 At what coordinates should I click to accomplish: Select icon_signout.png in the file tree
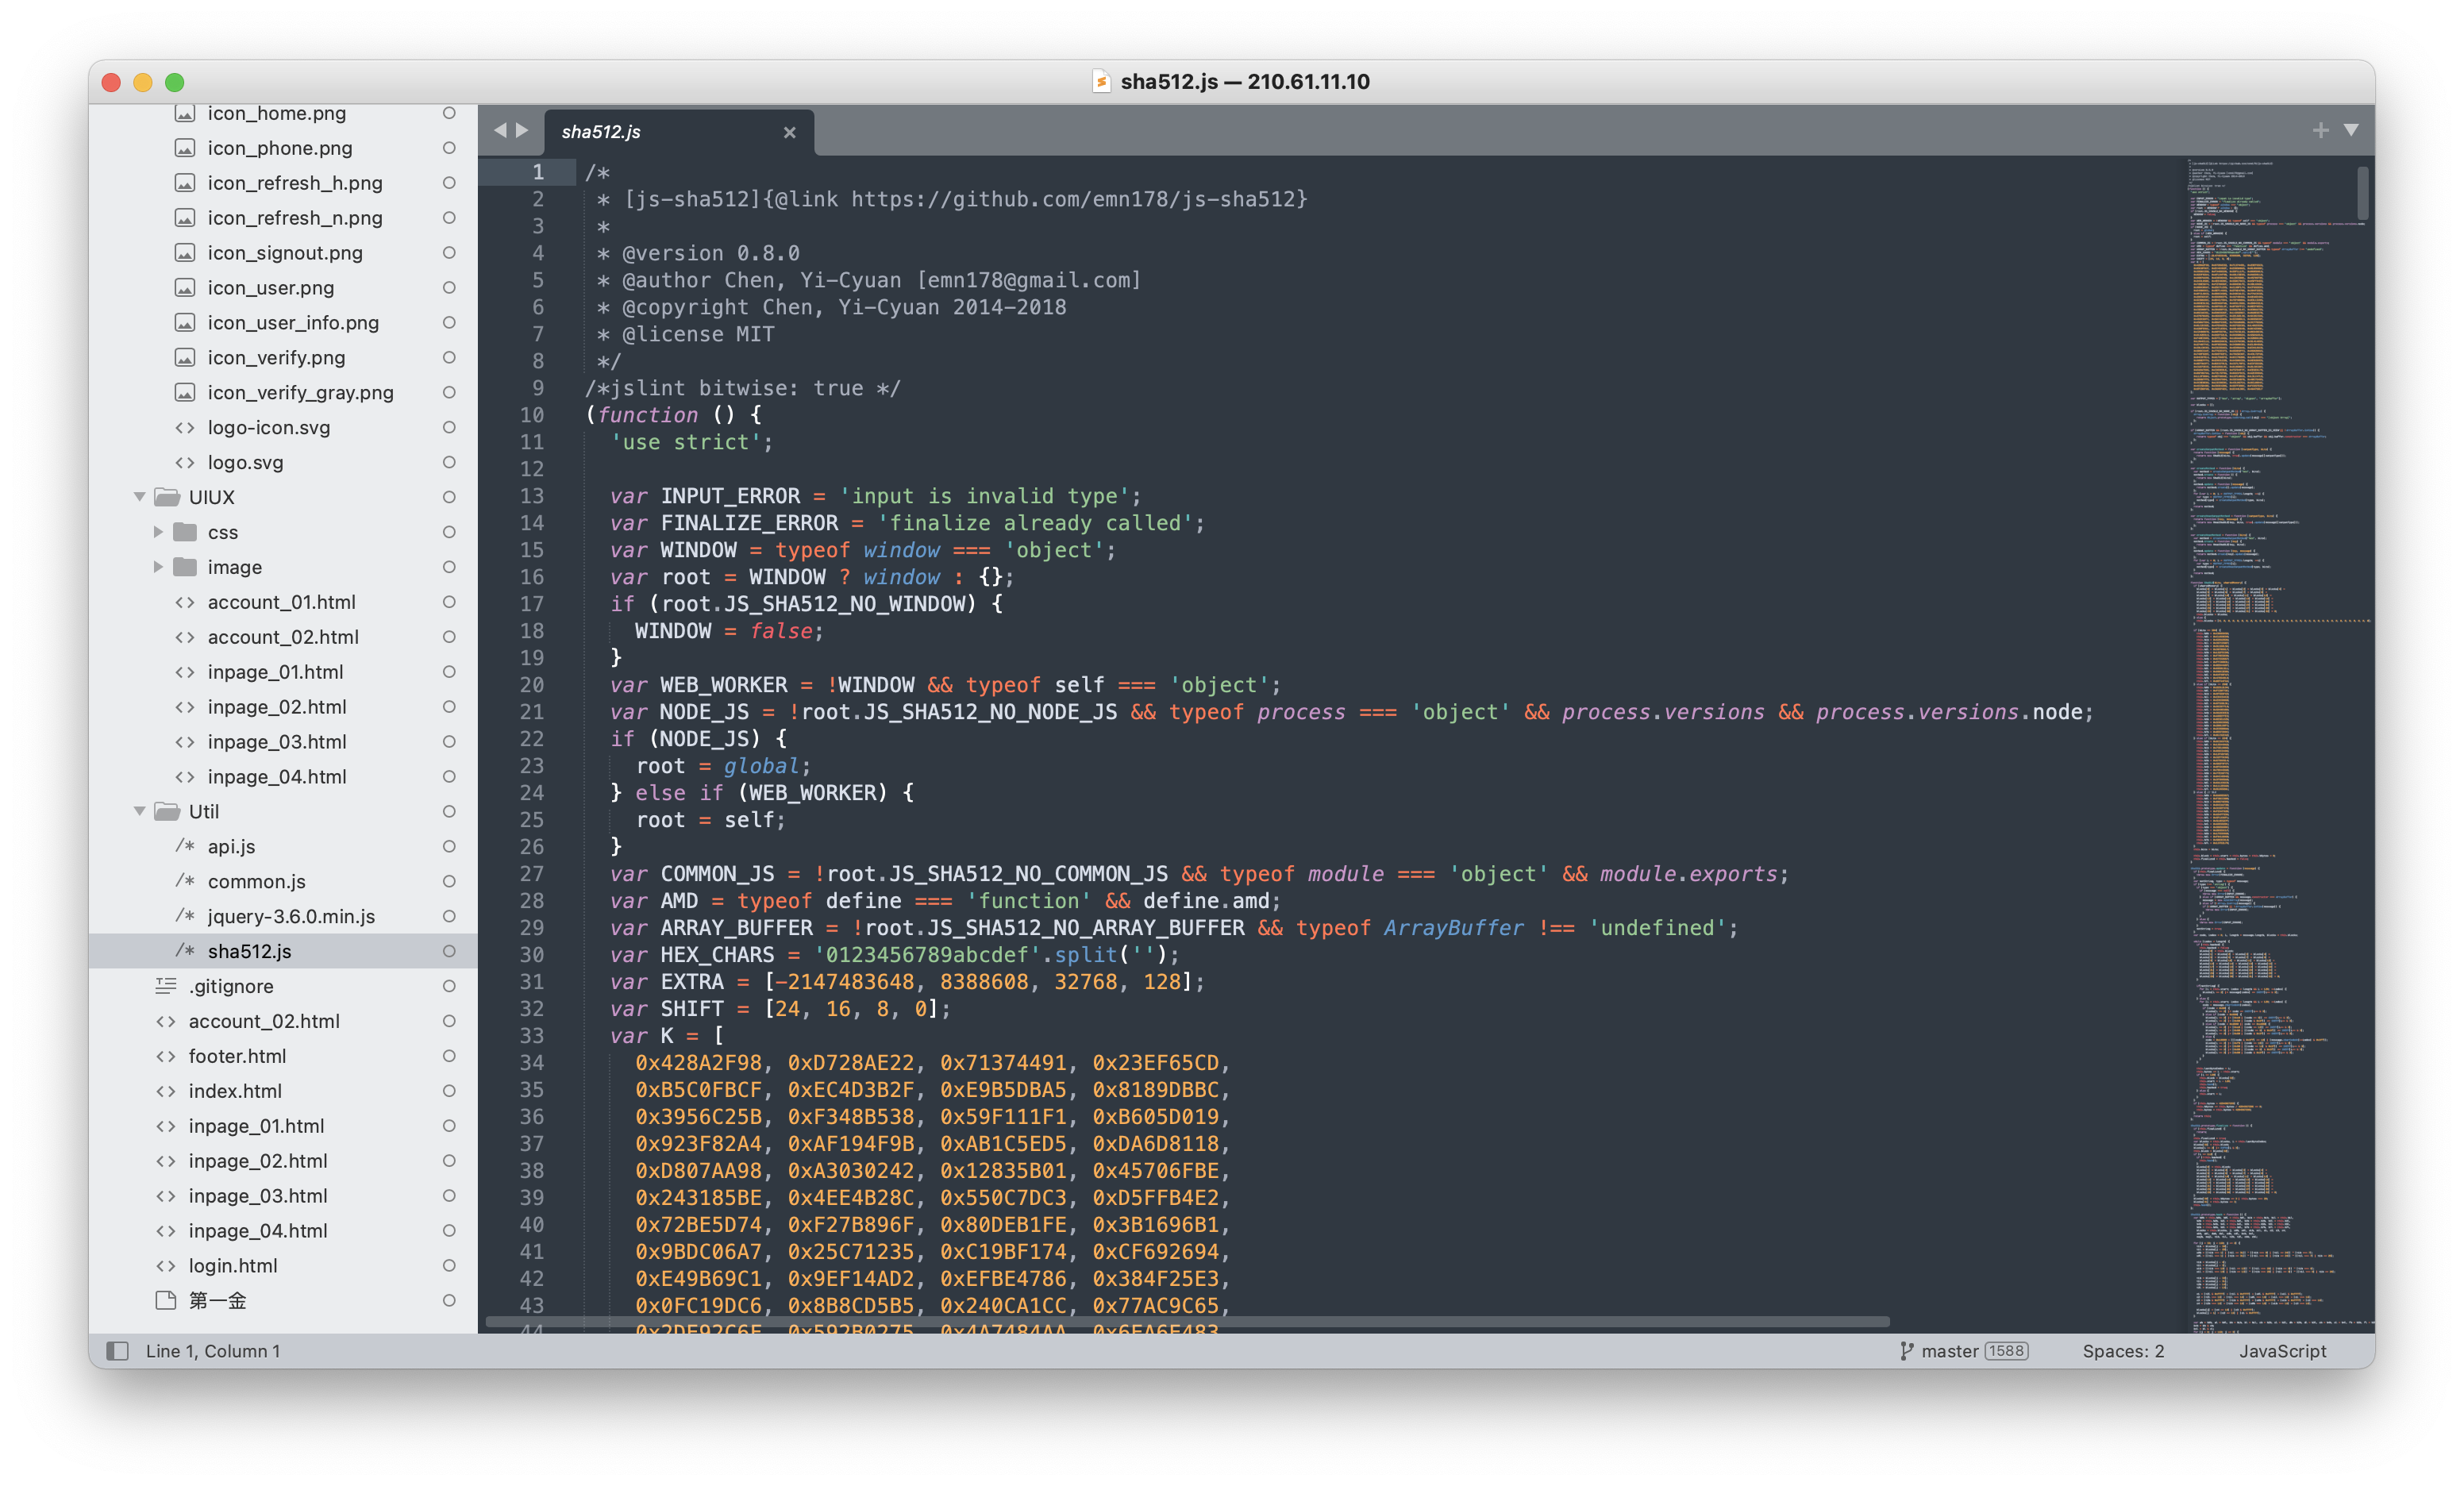(285, 253)
